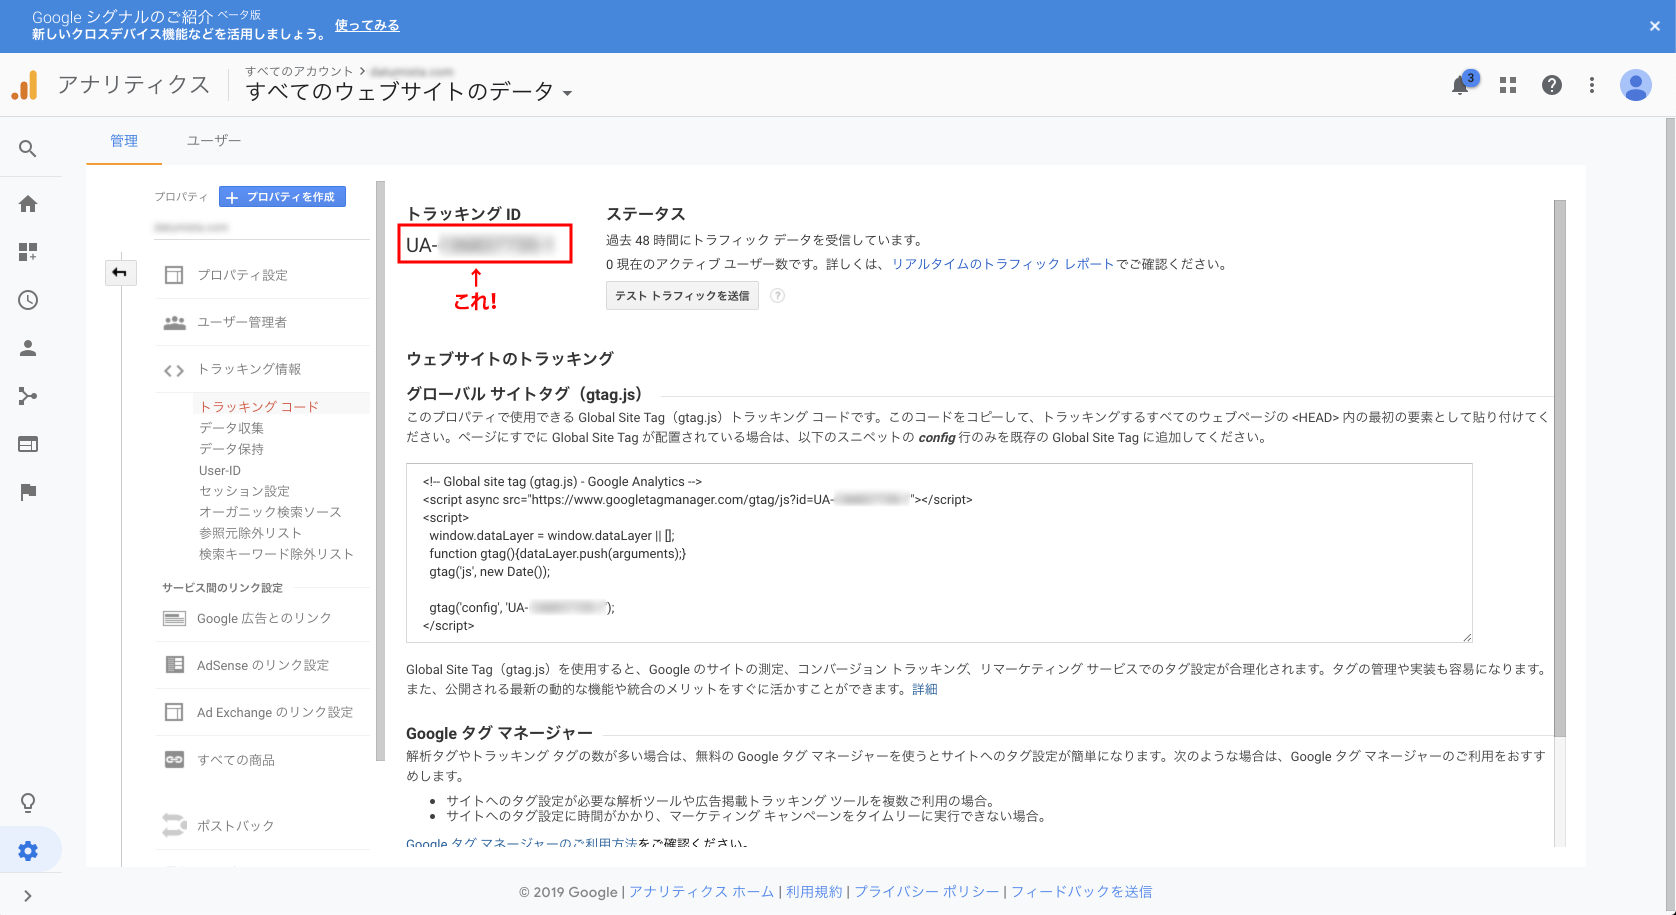This screenshot has width=1676, height=915.
Task: Open フィードバックを送信 footer link
Action: pos(1081,892)
